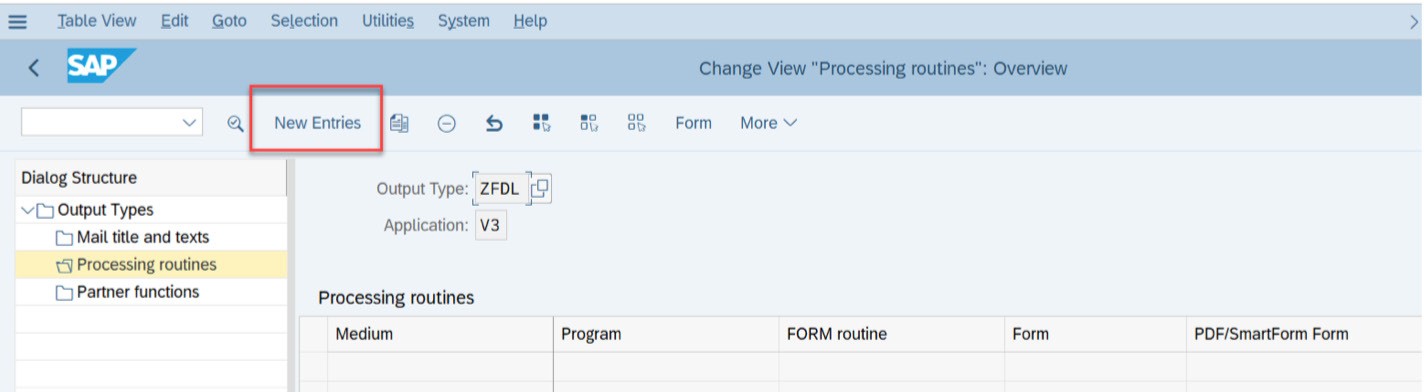Open the command field dropdown arrow

click(x=190, y=123)
